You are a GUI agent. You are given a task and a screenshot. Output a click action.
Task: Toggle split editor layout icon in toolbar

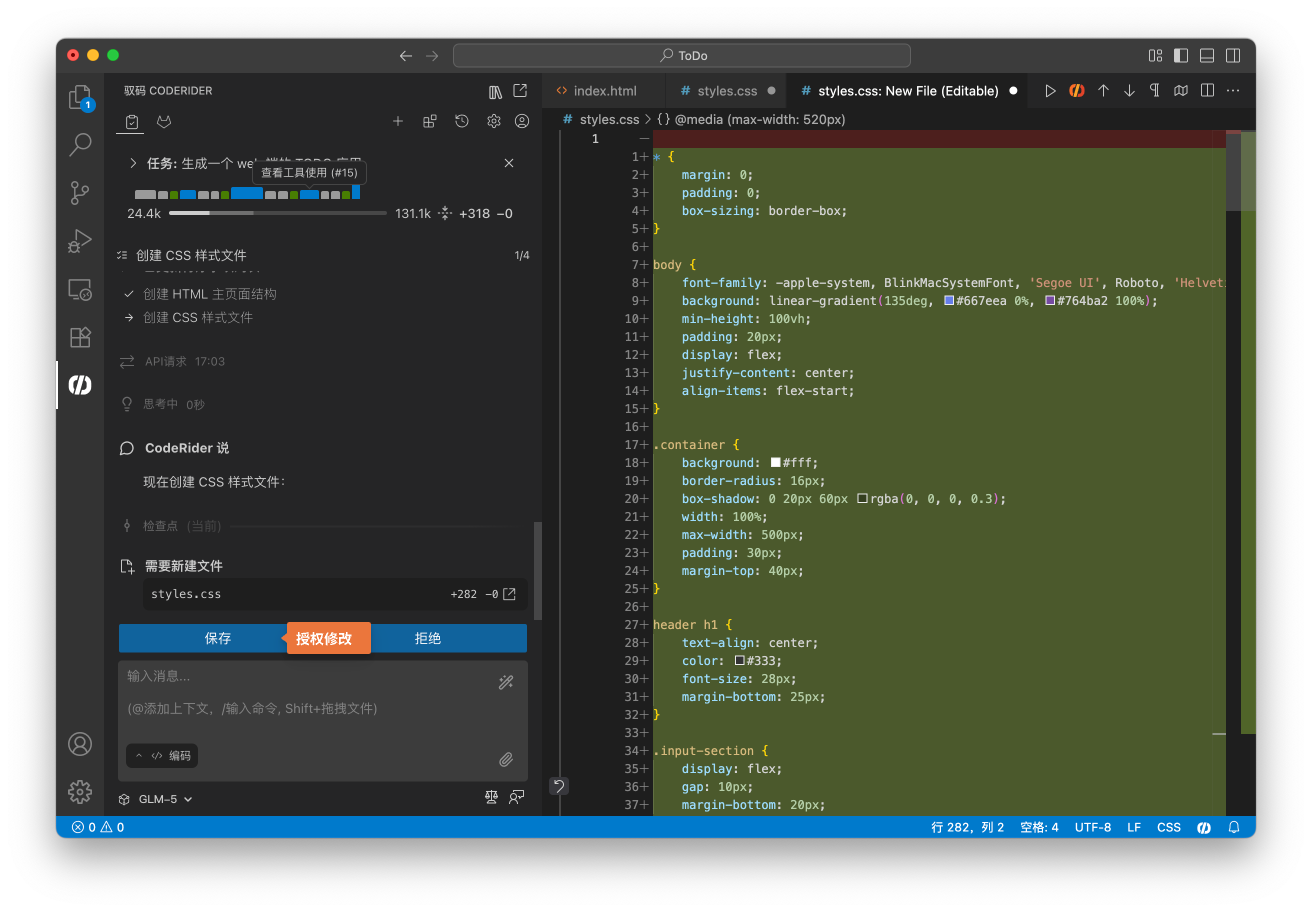coord(1207,91)
